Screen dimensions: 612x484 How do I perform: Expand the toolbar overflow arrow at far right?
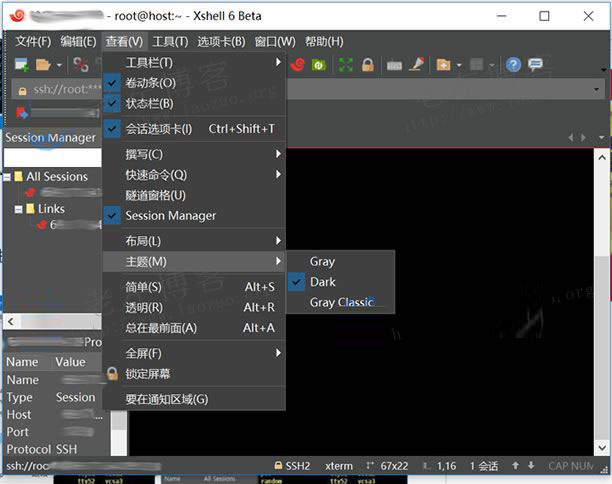(x=604, y=70)
